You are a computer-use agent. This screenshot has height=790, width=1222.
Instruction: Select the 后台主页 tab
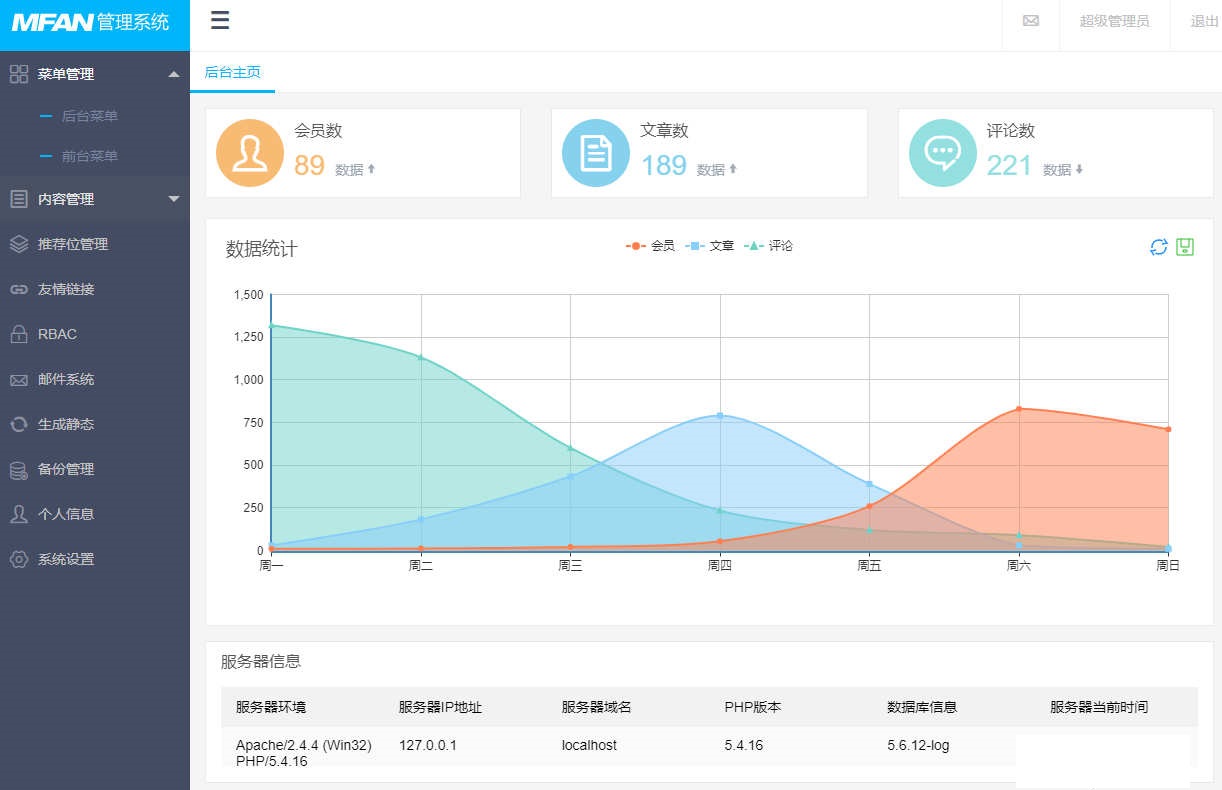pos(232,72)
